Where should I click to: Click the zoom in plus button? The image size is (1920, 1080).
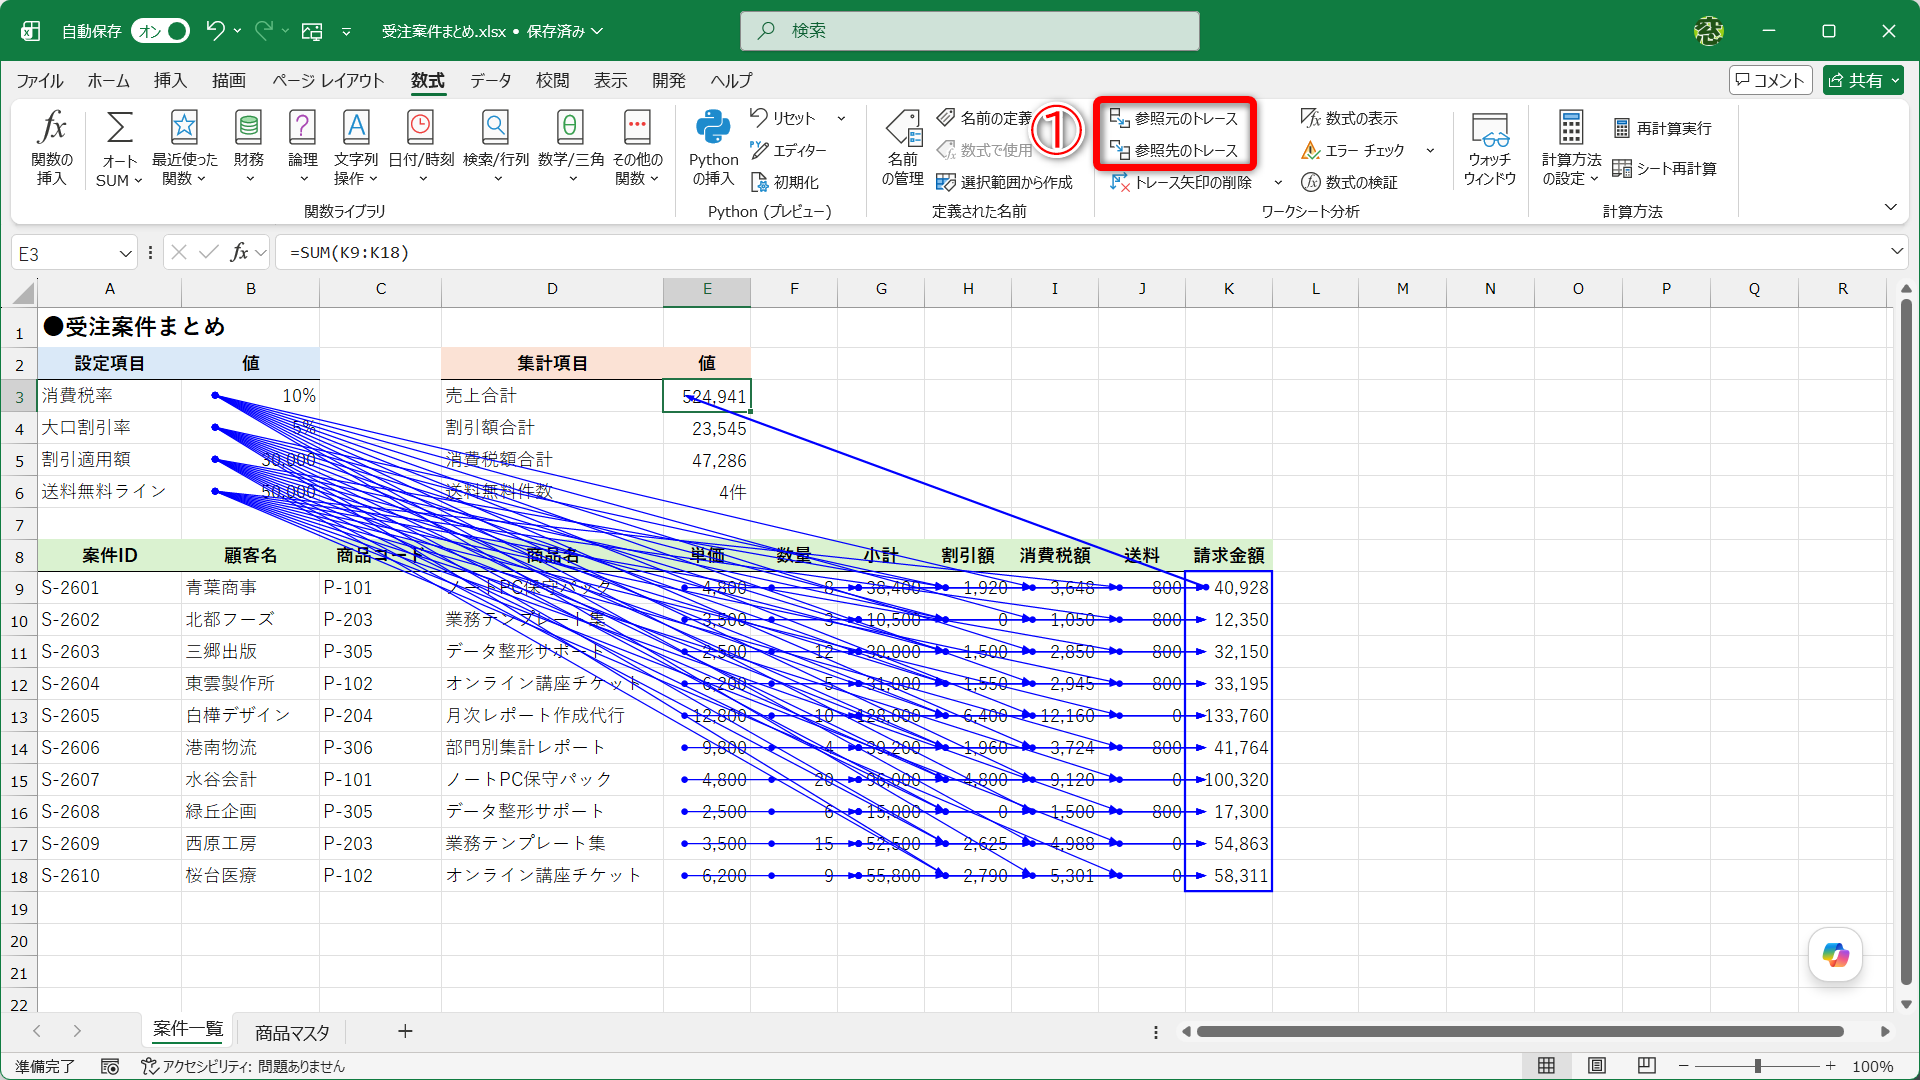click(x=1830, y=1066)
